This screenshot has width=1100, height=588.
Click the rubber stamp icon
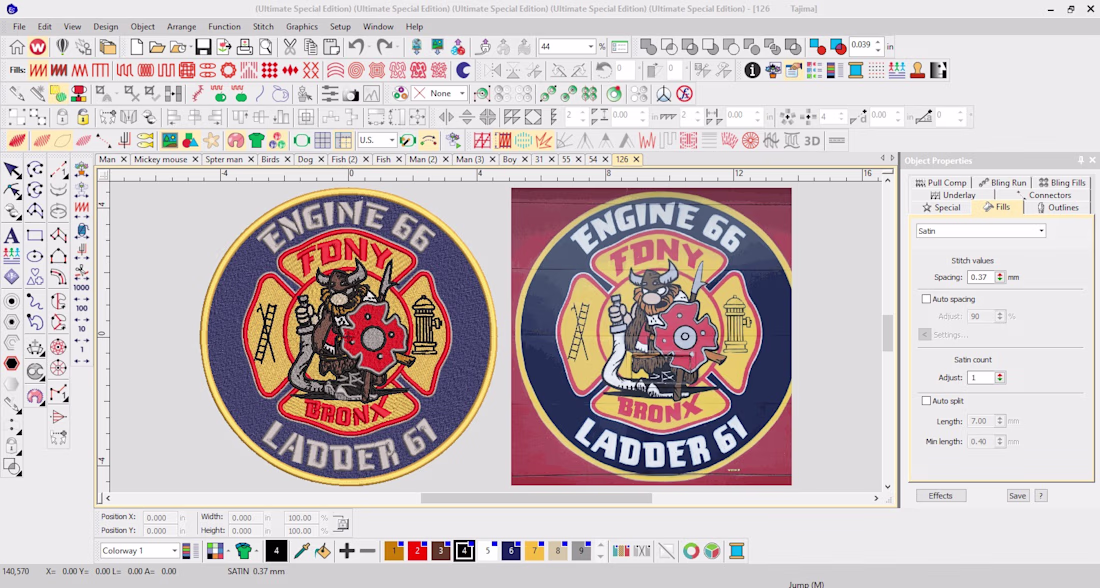coord(918,70)
